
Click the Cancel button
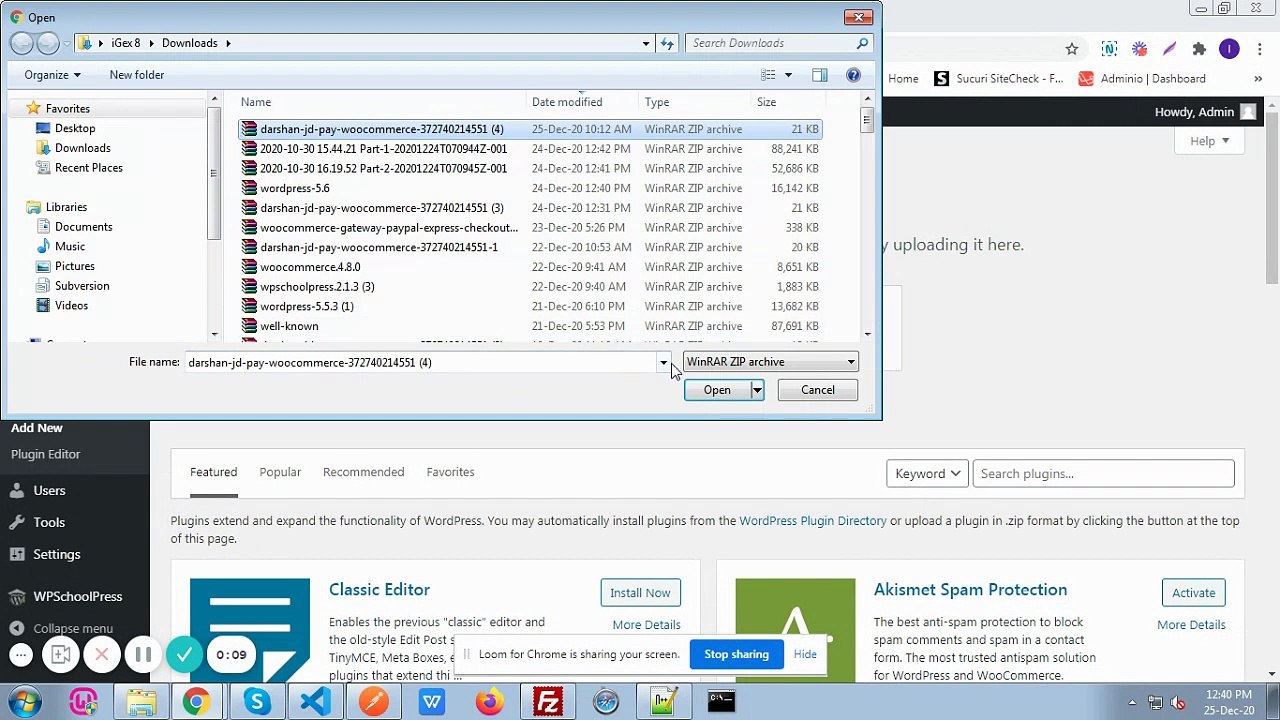[x=817, y=390]
